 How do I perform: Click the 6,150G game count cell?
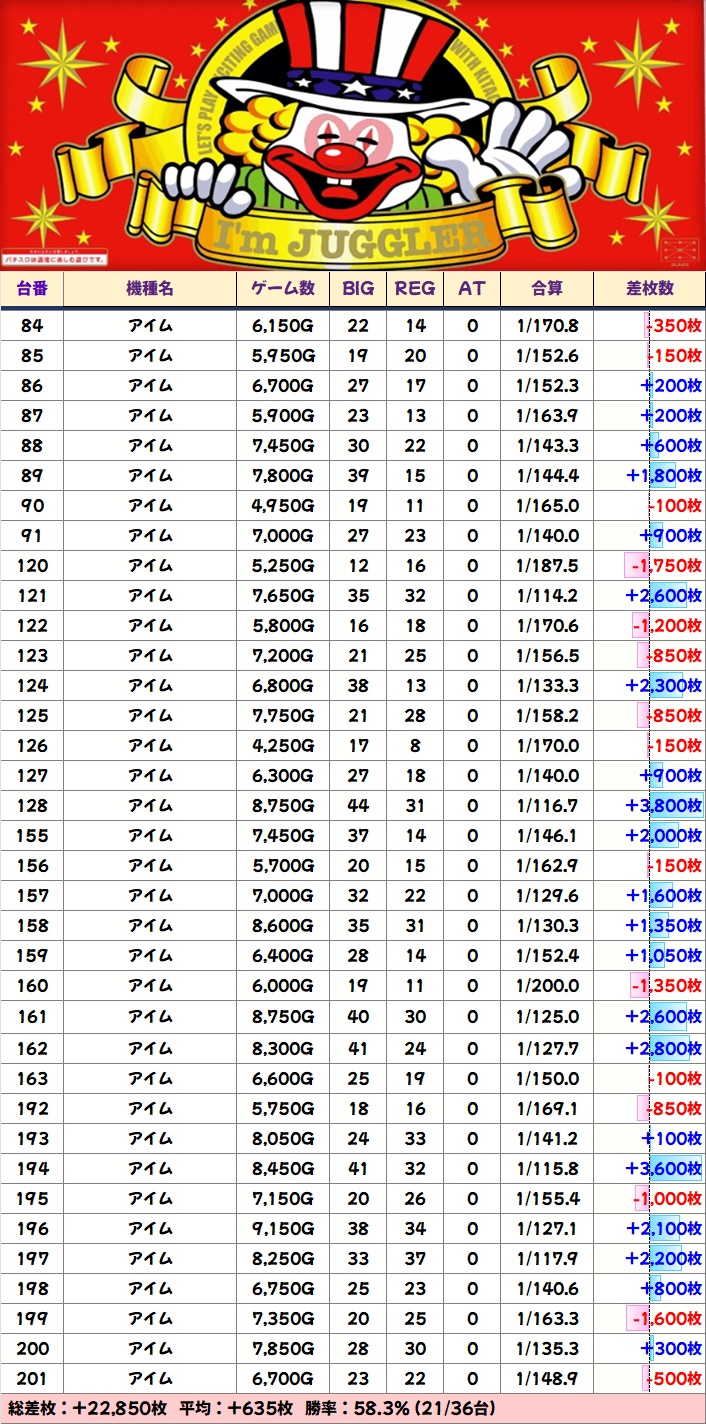283,326
